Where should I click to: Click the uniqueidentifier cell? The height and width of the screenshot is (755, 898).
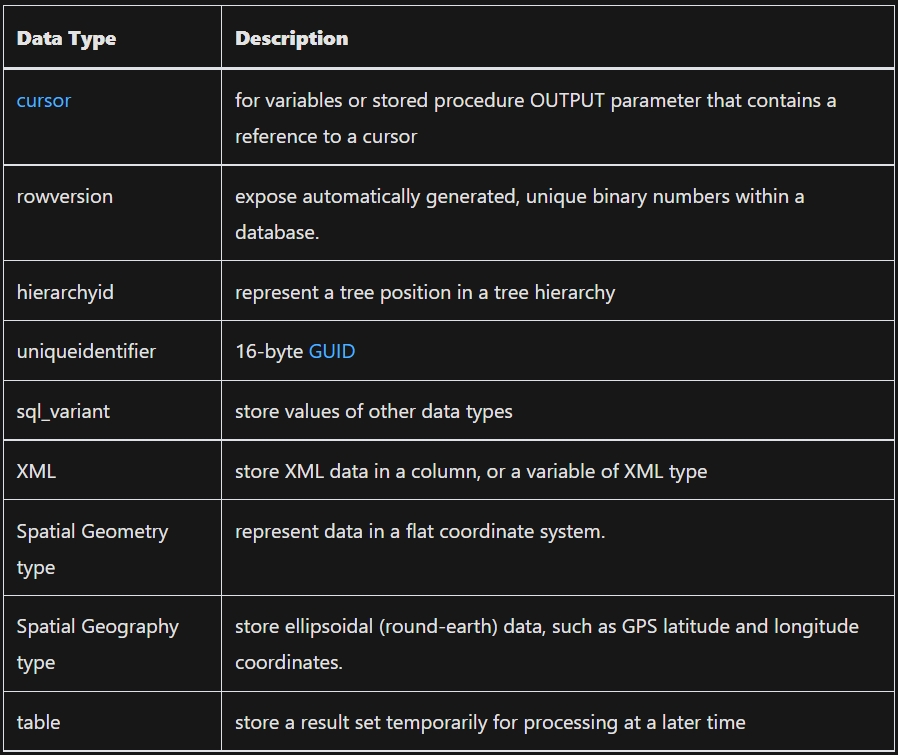pyautogui.click(x=86, y=351)
